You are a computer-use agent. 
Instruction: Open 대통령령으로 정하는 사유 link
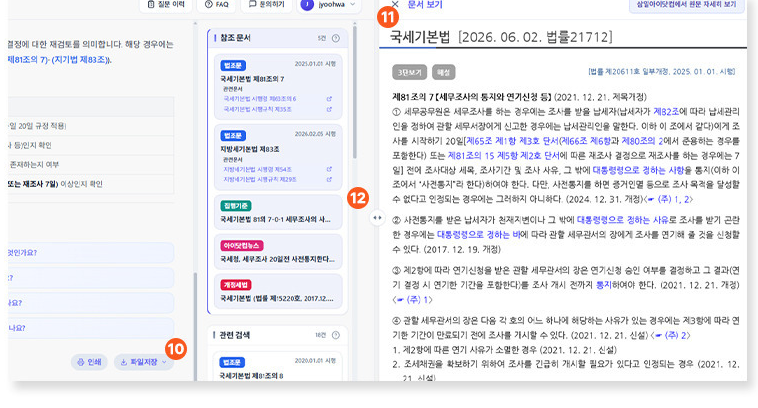[x=623, y=220]
